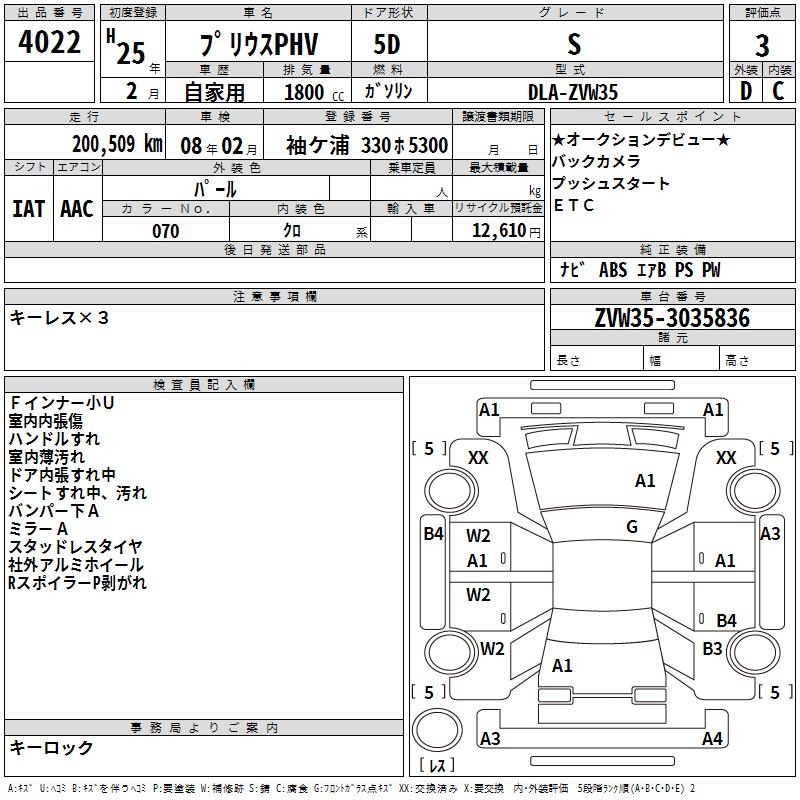Click color number 070
This screenshot has width=800, height=800.
[166, 231]
